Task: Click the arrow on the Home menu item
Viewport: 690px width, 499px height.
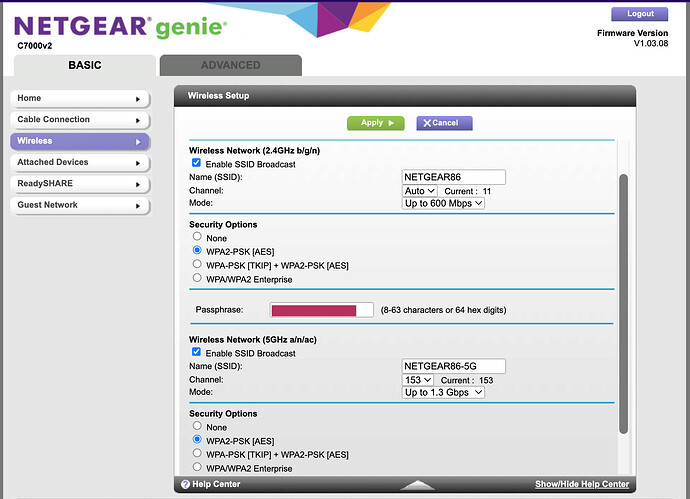Action: tap(138, 99)
